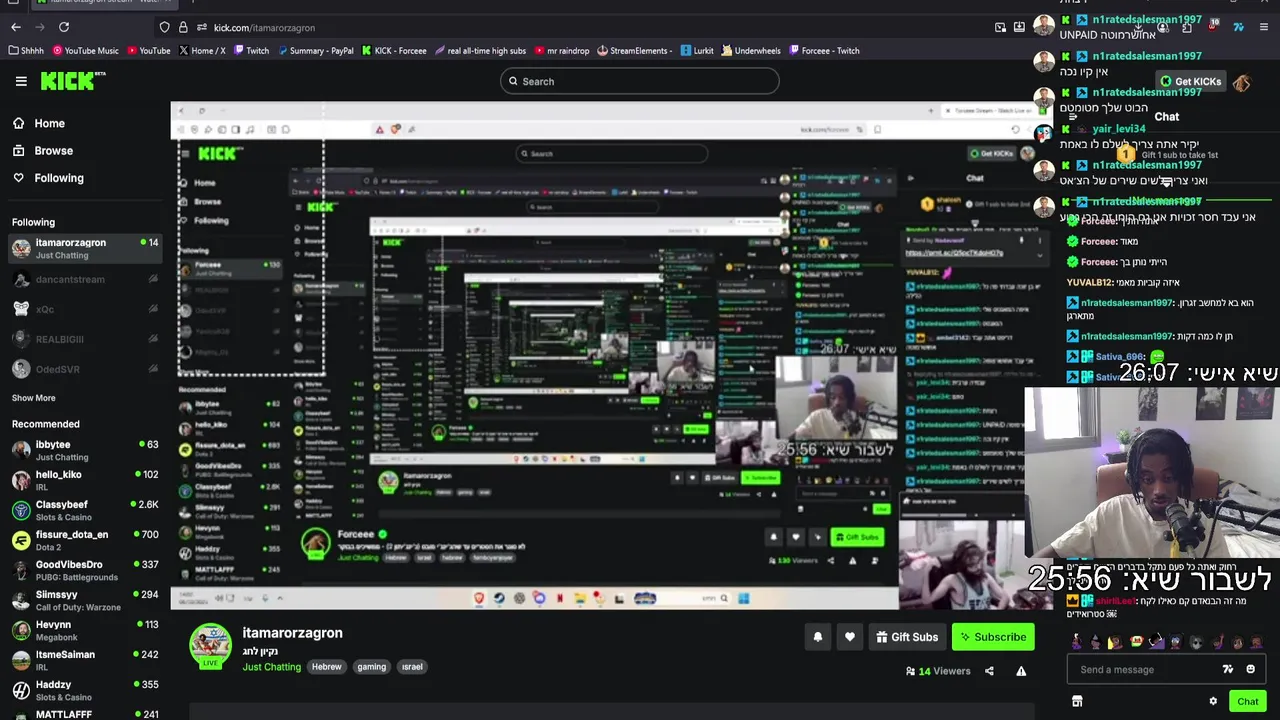The image size is (1280, 720).
Task: Open the chat settings gear icon
Action: click(1213, 702)
